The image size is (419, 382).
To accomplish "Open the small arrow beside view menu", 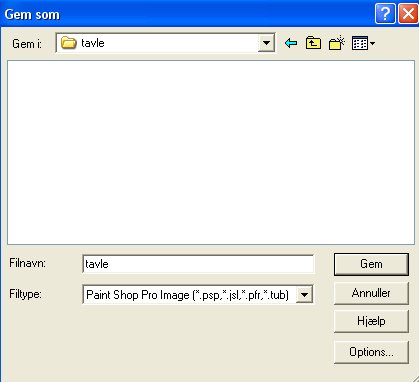I will tap(372, 43).
